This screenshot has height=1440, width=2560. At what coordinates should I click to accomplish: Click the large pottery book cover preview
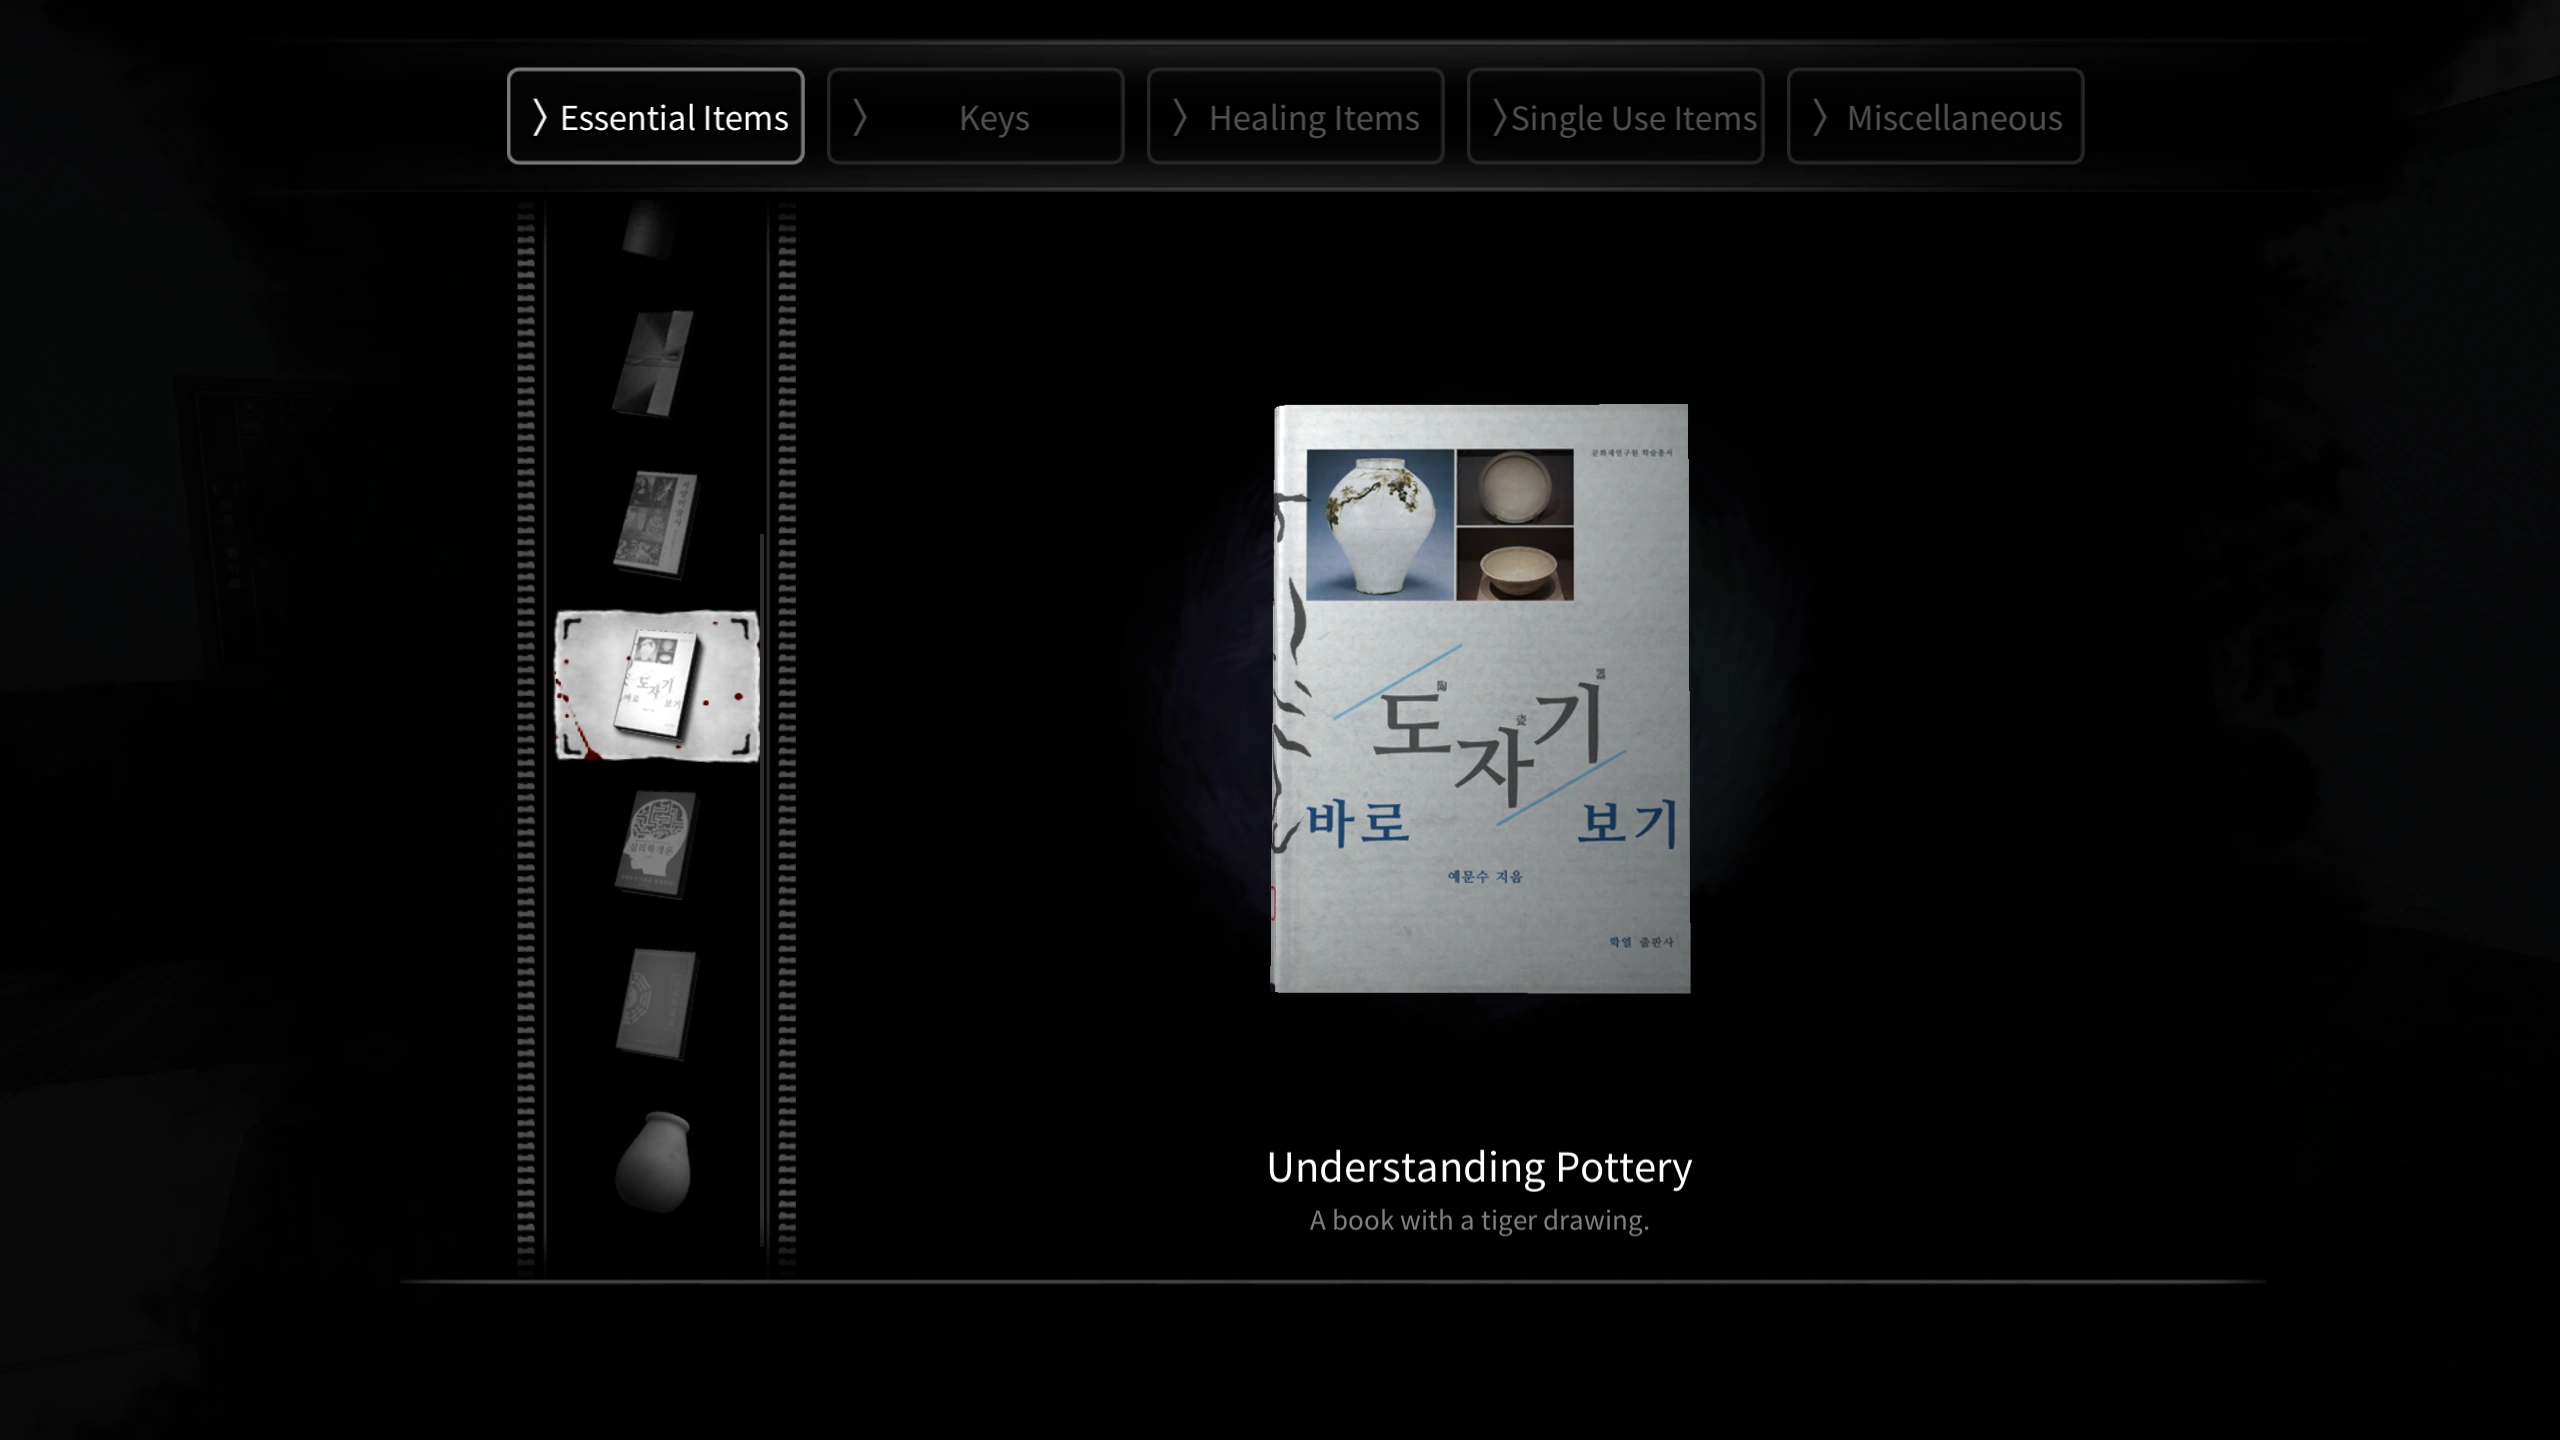pos(1480,698)
